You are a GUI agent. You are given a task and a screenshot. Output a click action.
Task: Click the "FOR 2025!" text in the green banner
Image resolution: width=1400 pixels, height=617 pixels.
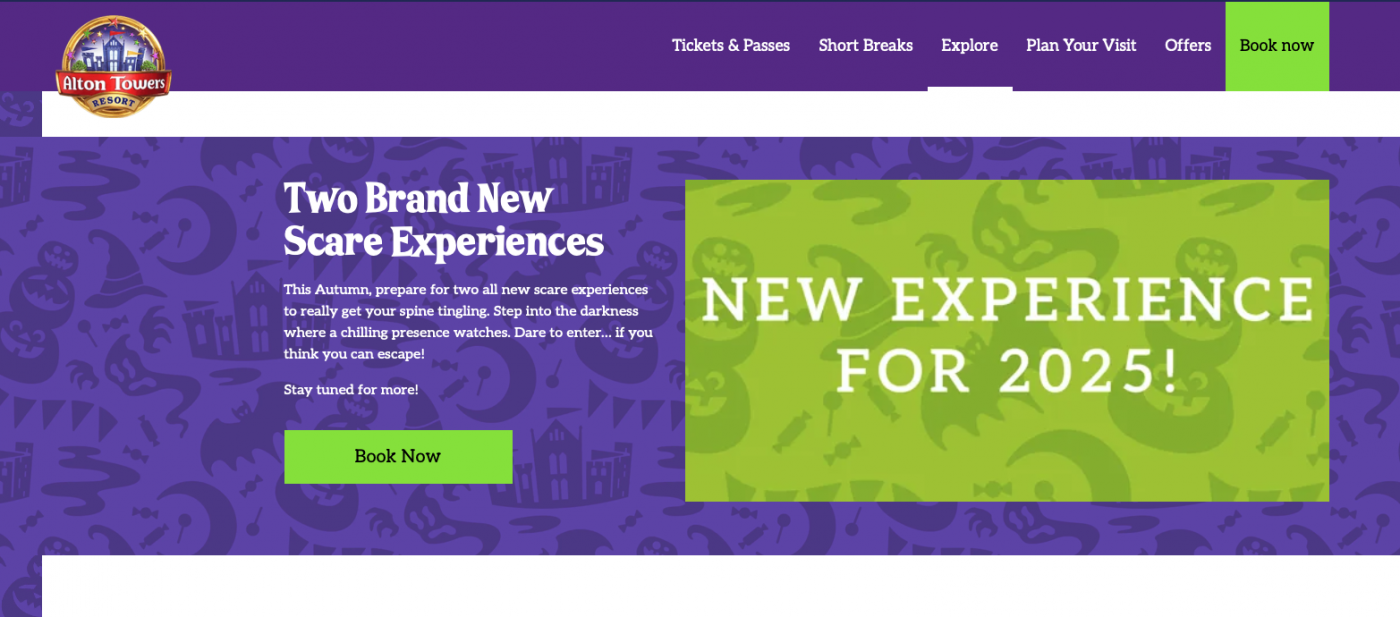tap(1007, 371)
